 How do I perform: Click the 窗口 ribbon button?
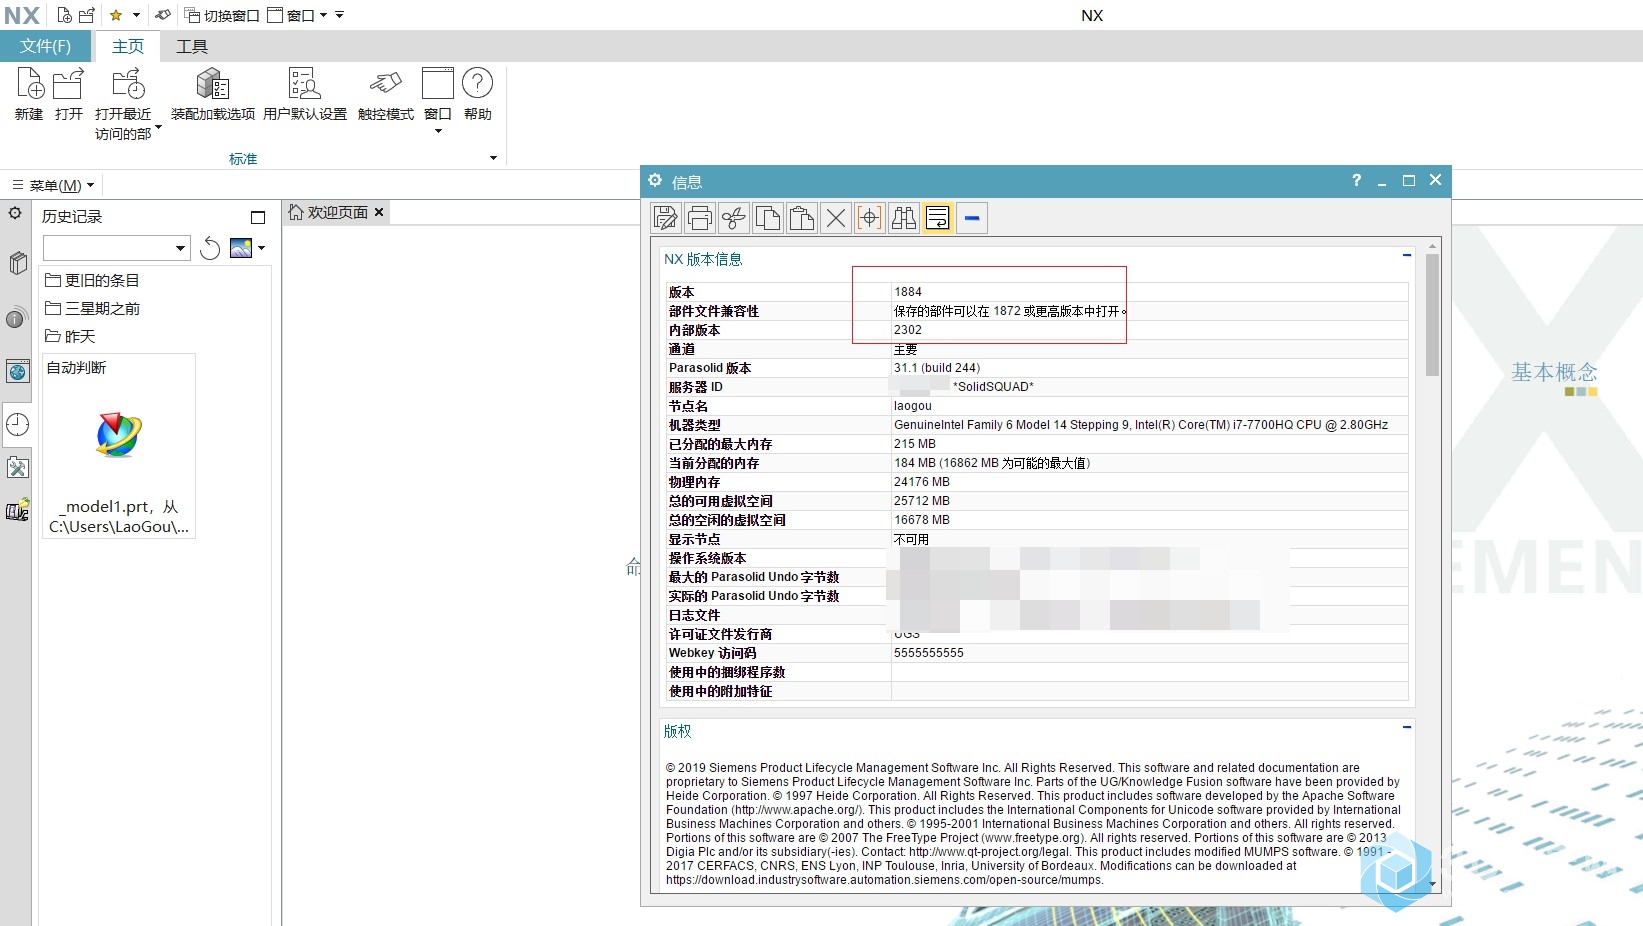pos(438,95)
